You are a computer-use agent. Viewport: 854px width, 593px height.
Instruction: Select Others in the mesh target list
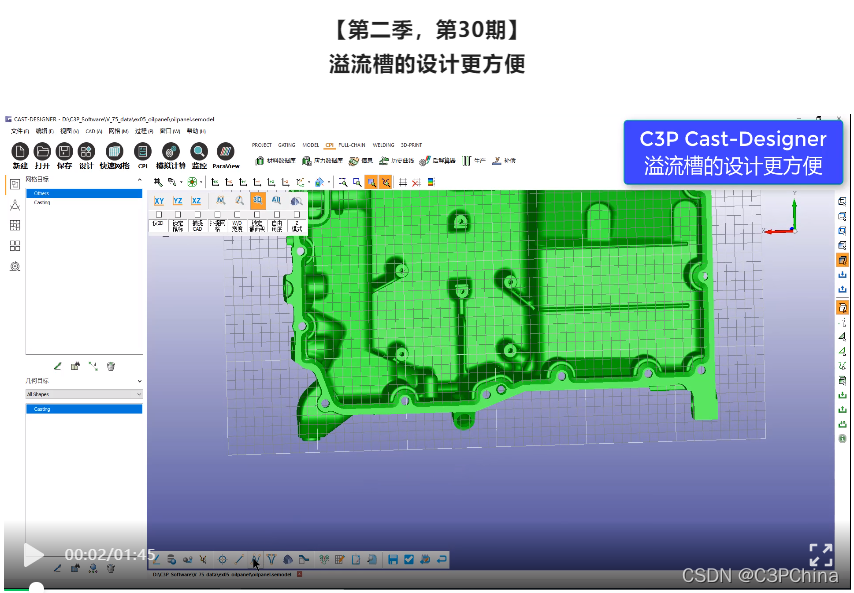[x=84, y=193]
